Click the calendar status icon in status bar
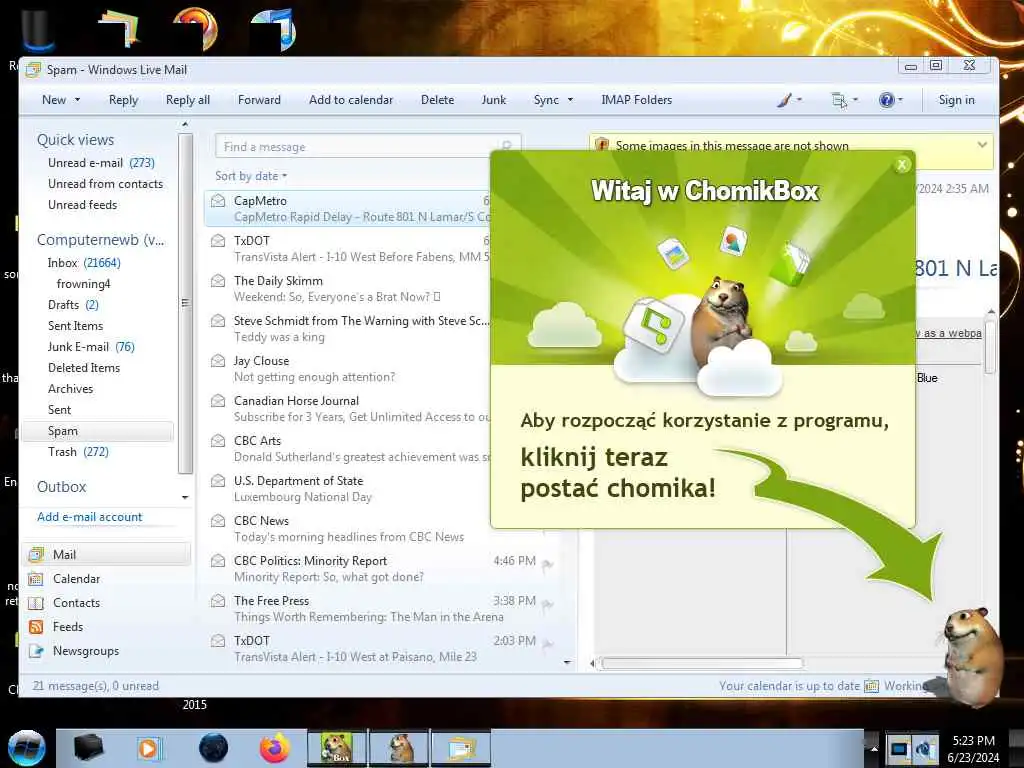This screenshot has height=768, width=1024. [x=871, y=686]
